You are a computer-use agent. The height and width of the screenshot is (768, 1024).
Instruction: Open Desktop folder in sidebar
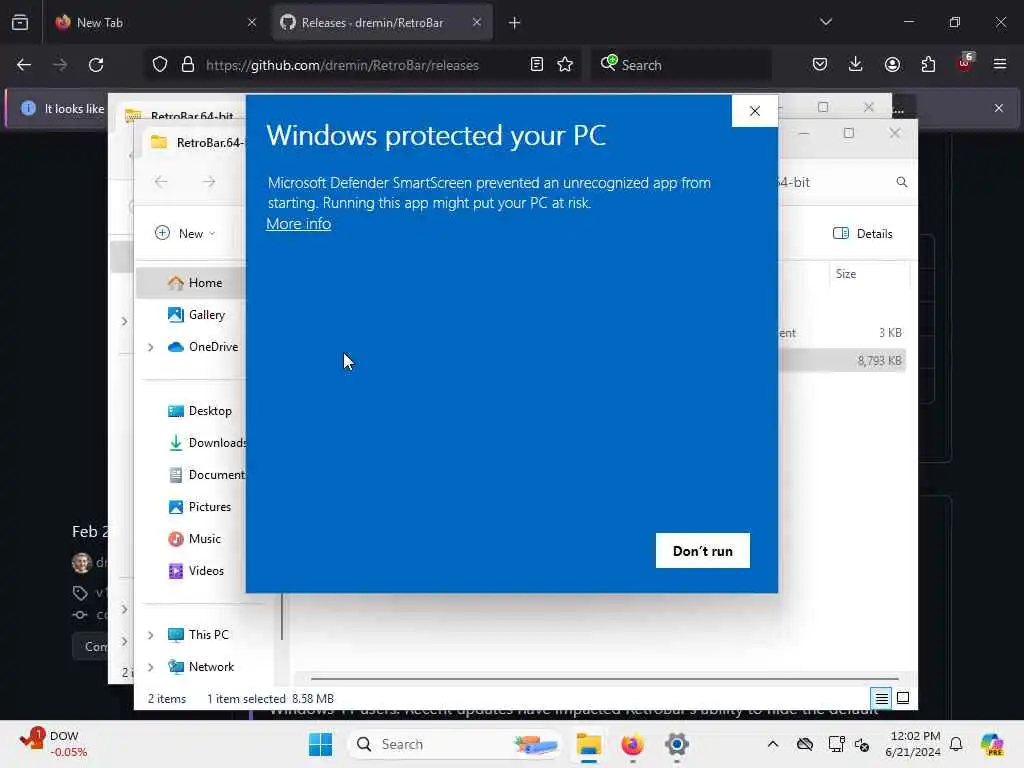click(199, 411)
